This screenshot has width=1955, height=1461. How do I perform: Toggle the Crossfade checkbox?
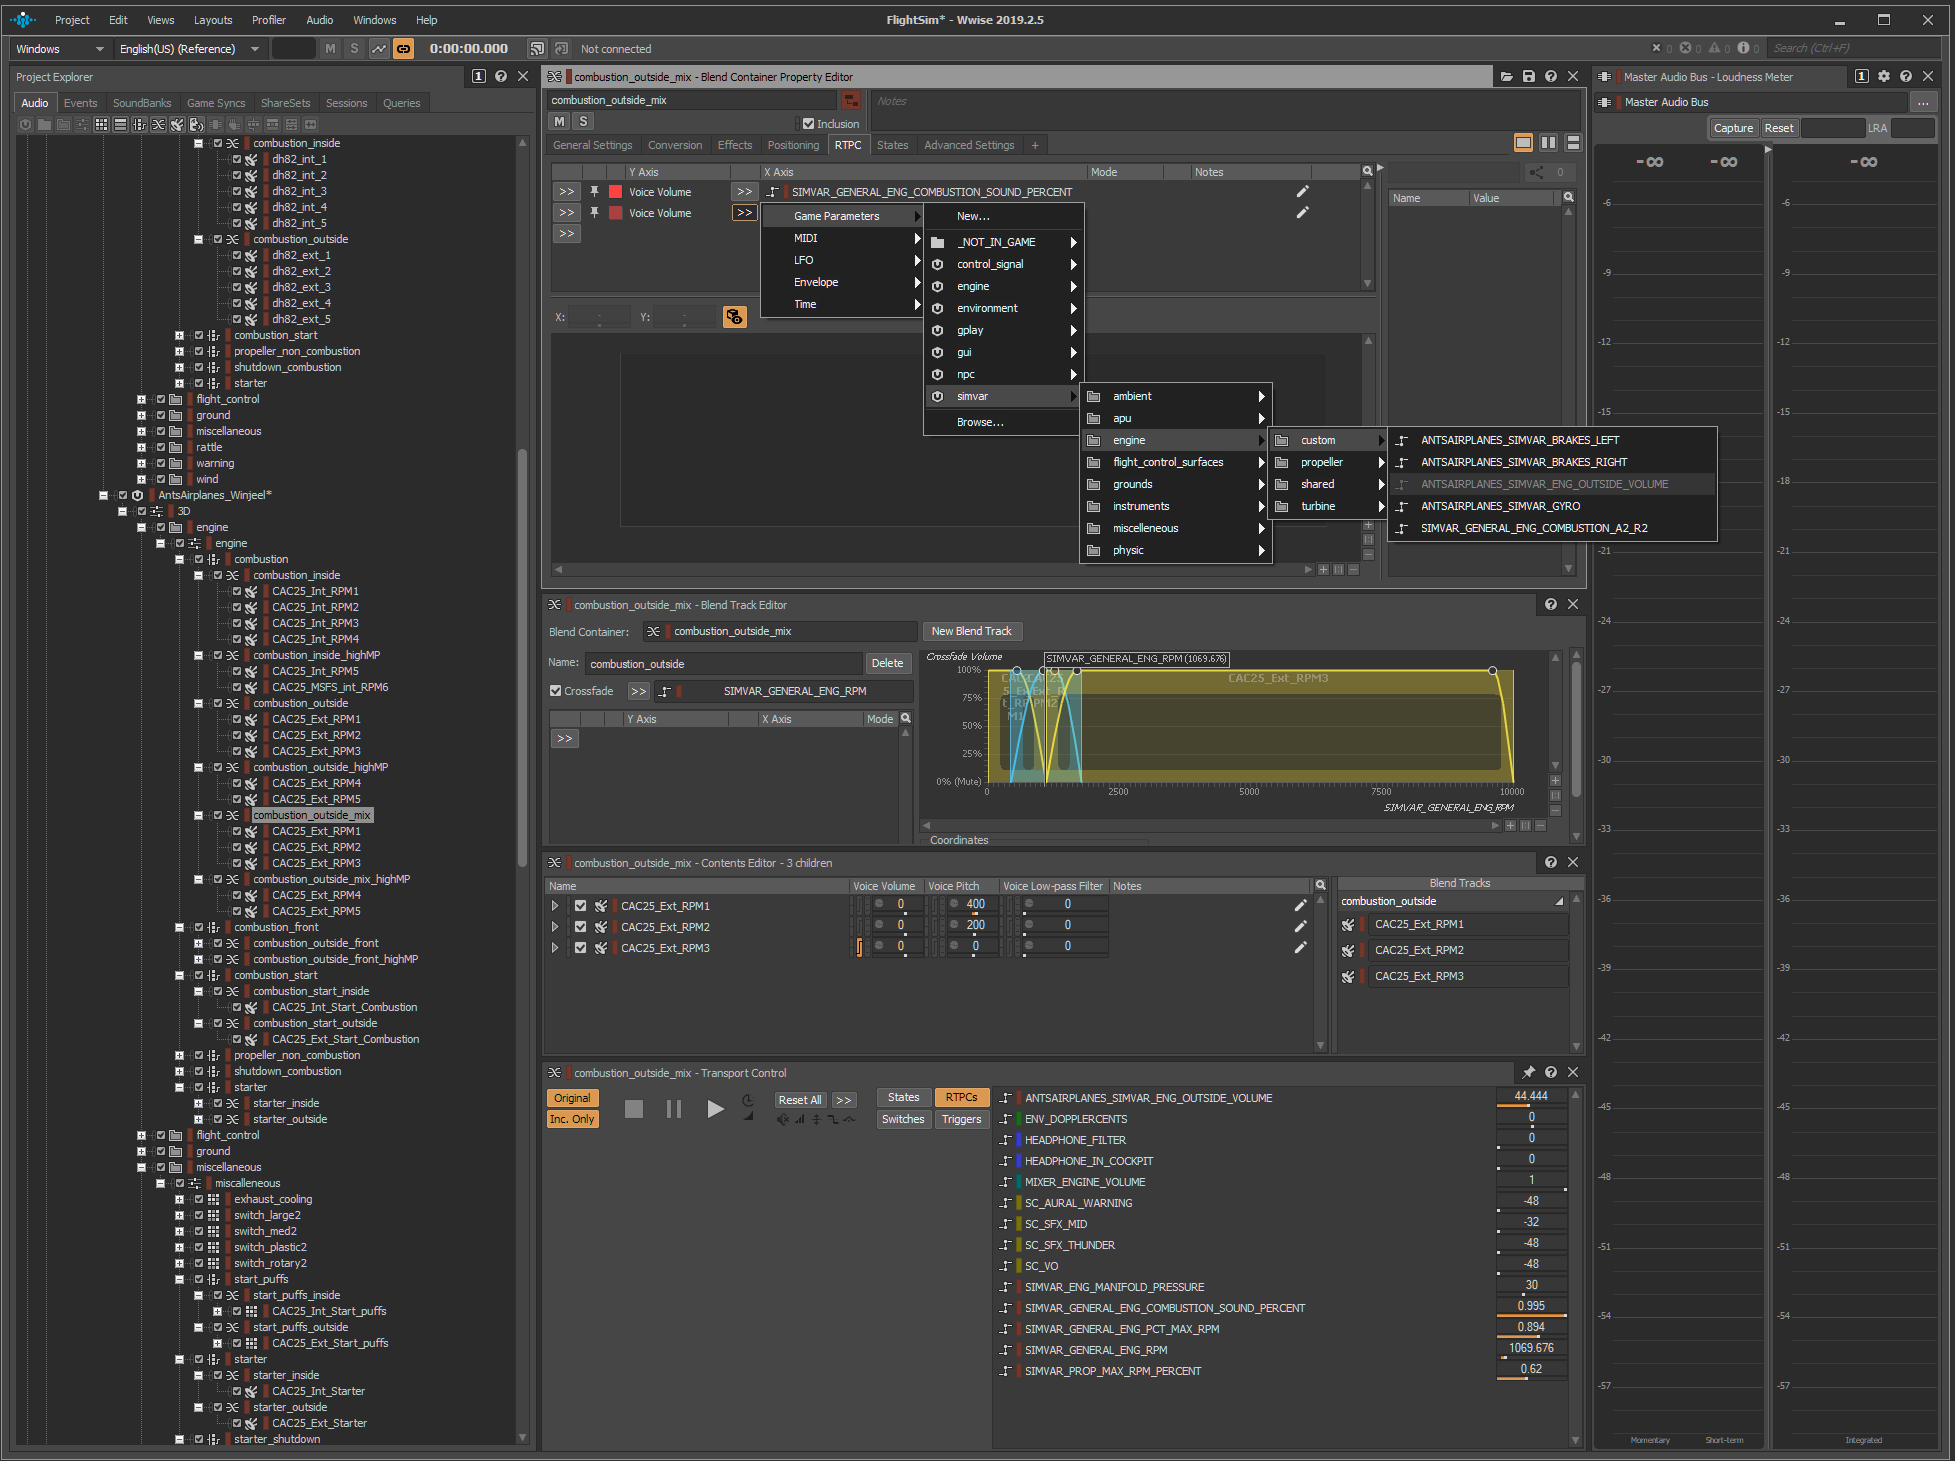click(x=555, y=691)
